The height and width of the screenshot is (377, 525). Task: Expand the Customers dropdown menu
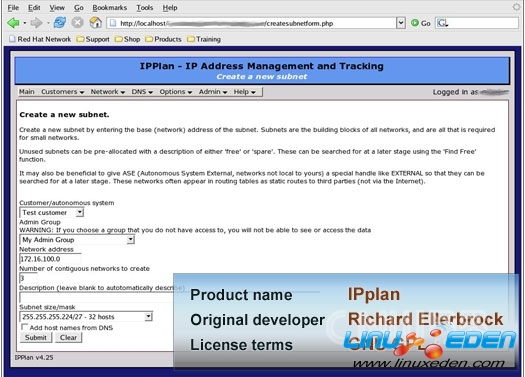(x=62, y=92)
